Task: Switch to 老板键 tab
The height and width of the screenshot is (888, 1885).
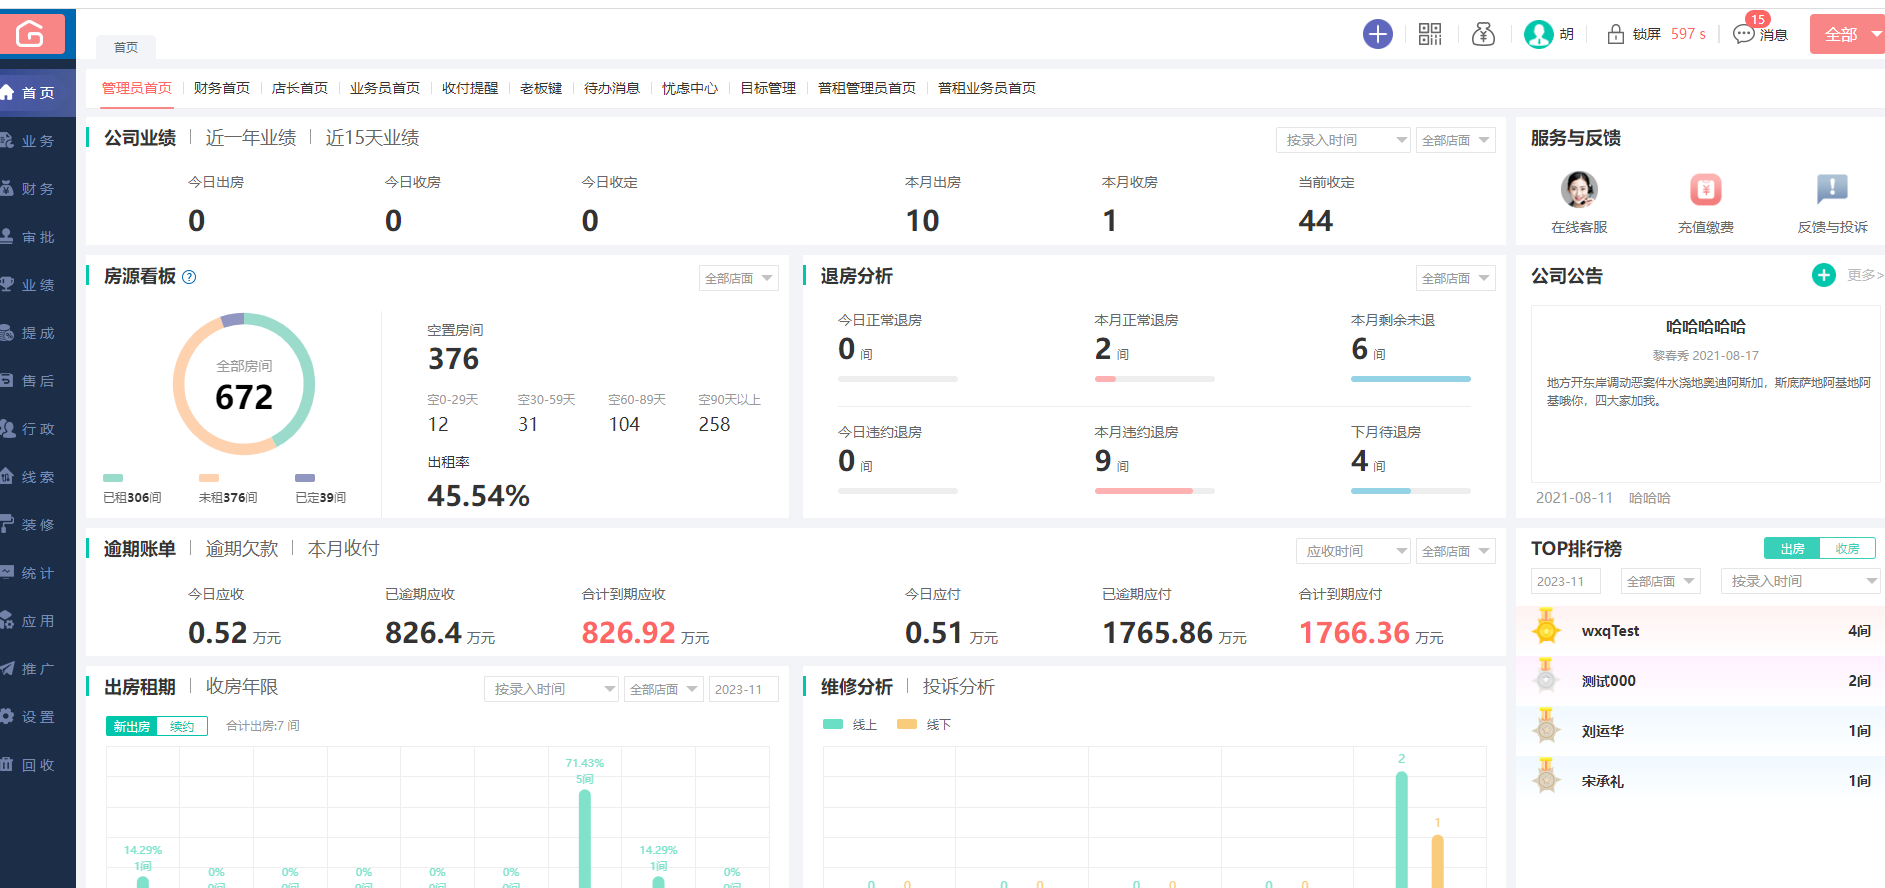Action: click(x=541, y=88)
